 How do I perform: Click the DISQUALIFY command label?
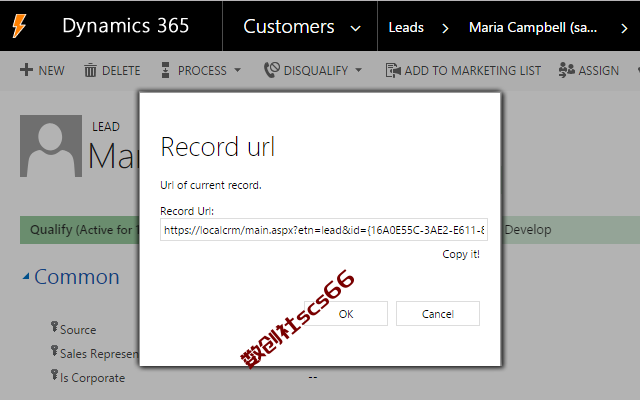316,71
